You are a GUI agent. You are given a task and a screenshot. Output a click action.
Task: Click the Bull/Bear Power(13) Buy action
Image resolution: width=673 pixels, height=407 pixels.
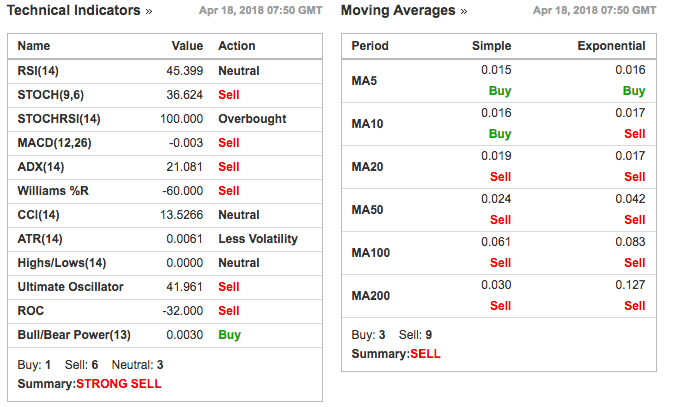pyautogui.click(x=230, y=335)
